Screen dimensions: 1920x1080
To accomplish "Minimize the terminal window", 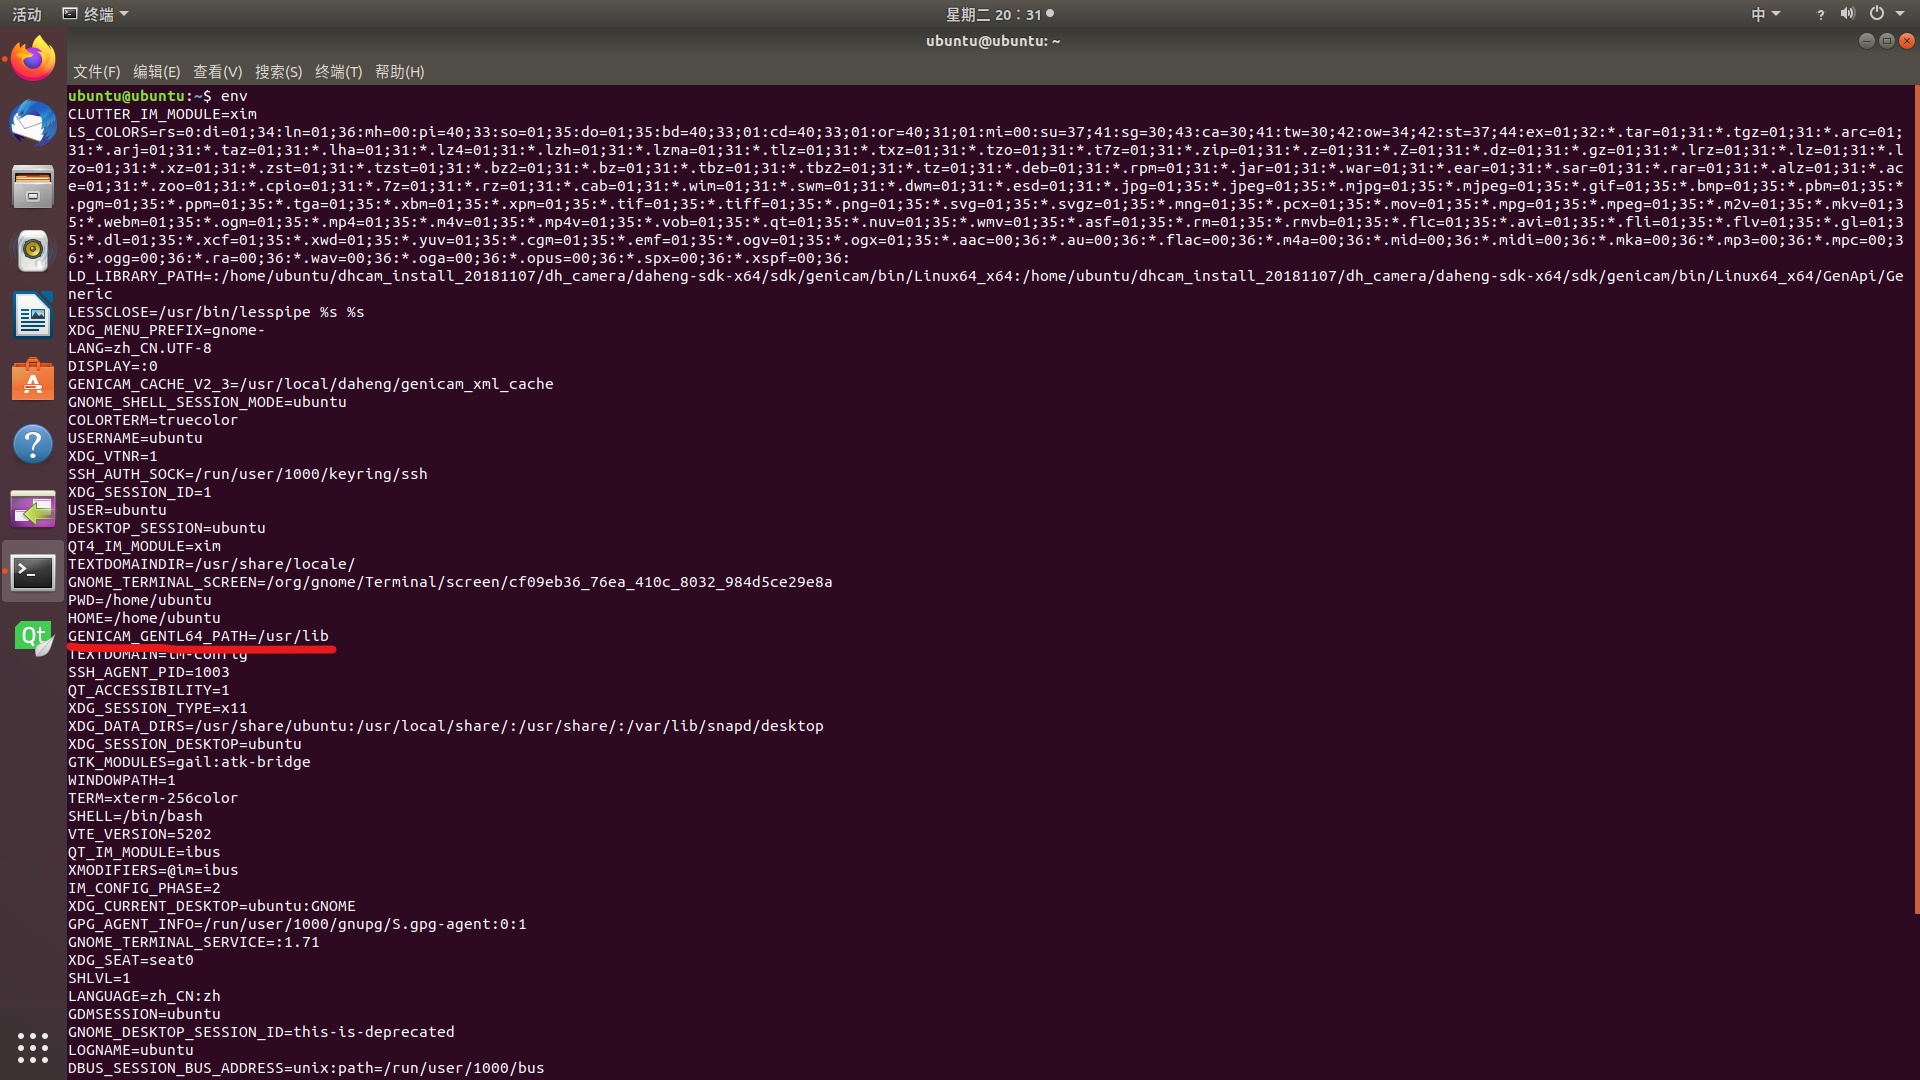I will tap(1866, 41).
